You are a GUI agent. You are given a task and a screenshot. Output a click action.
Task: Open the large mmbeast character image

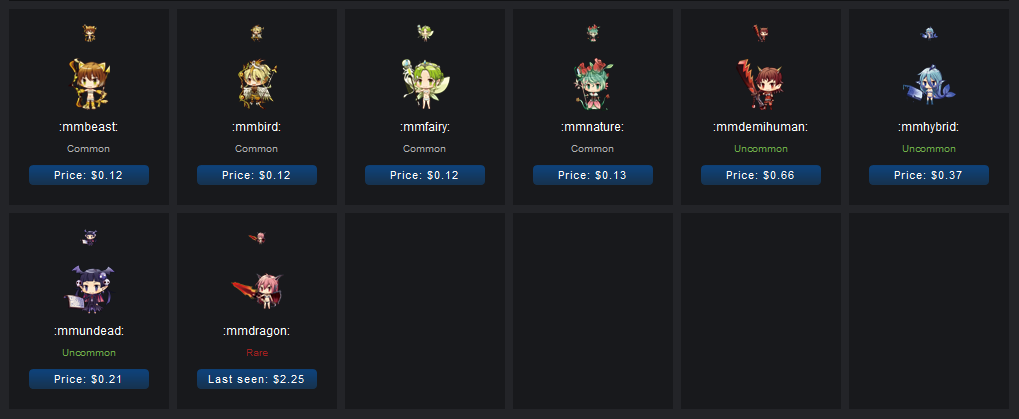[x=89, y=84]
